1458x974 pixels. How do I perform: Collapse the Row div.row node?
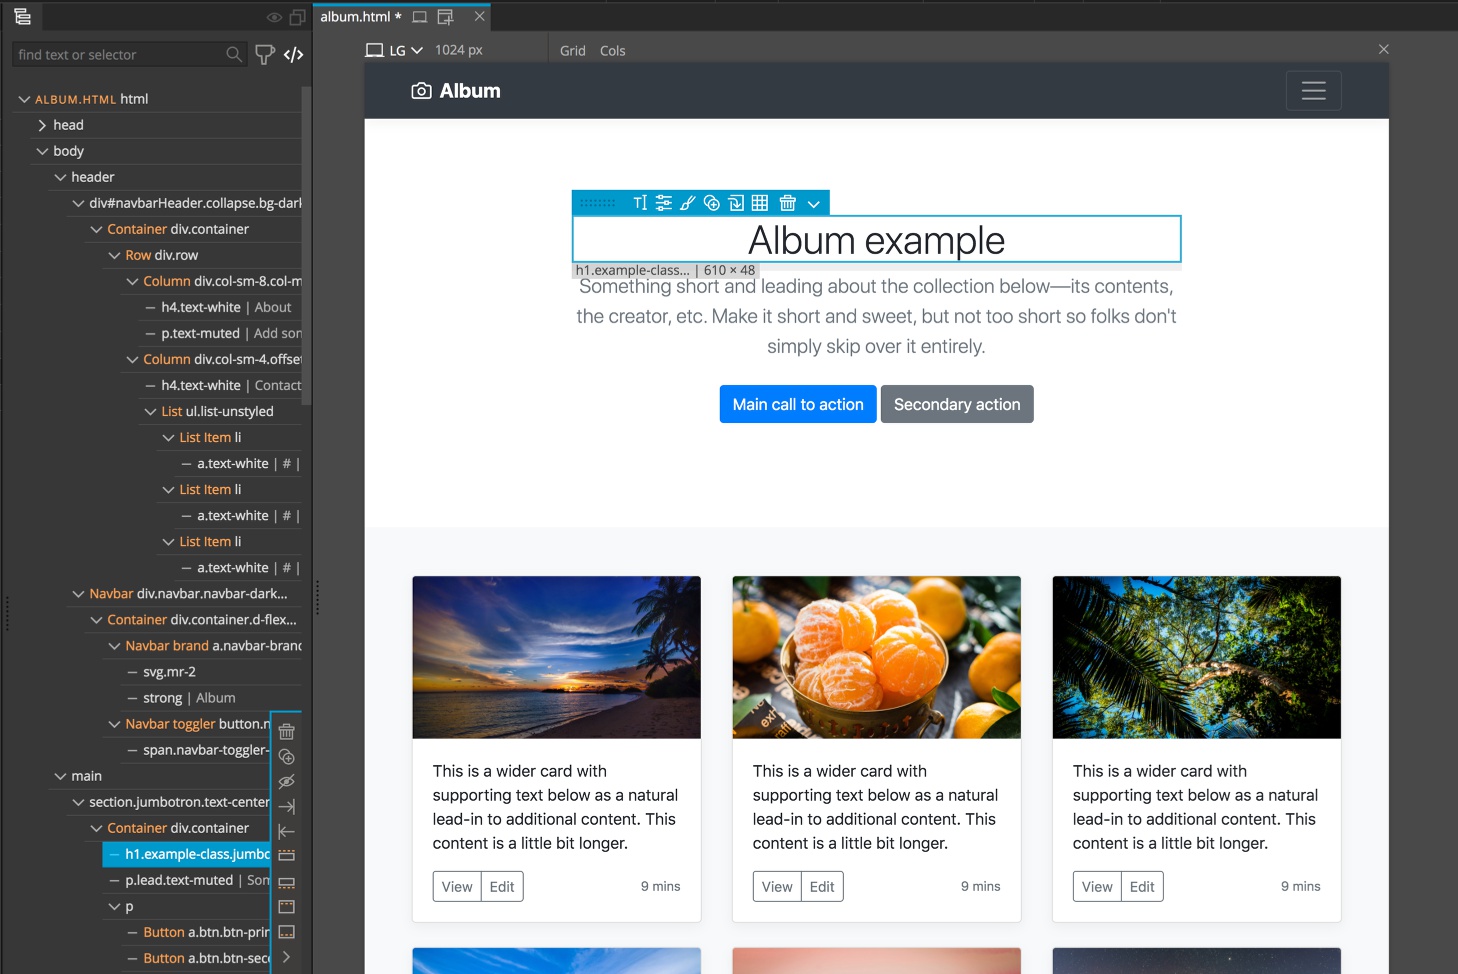click(114, 255)
